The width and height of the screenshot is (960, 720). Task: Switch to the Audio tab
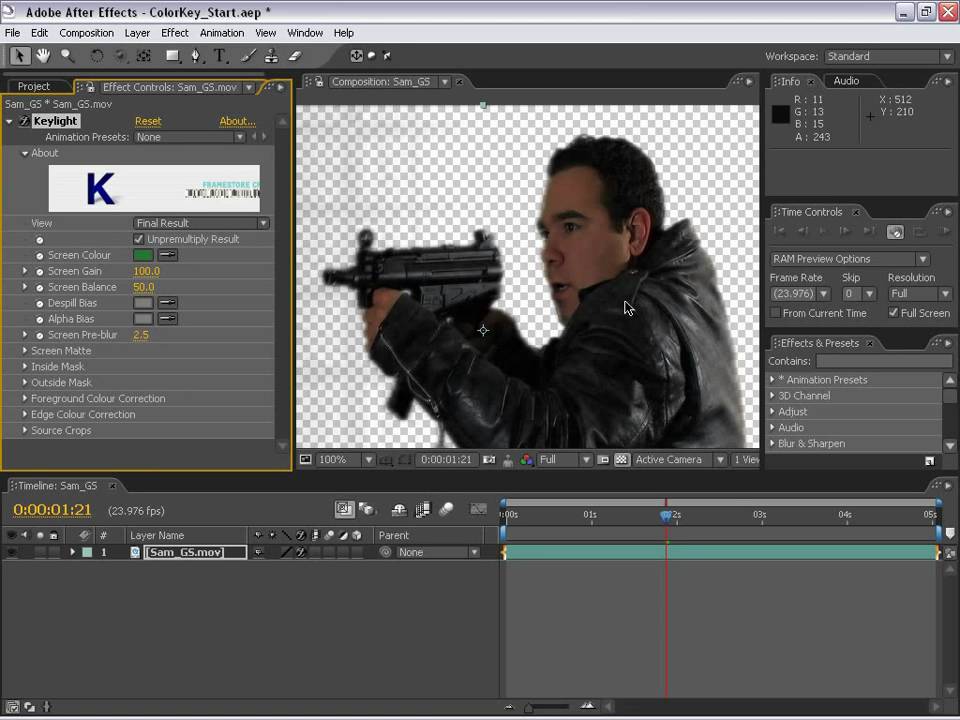(846, 81)
